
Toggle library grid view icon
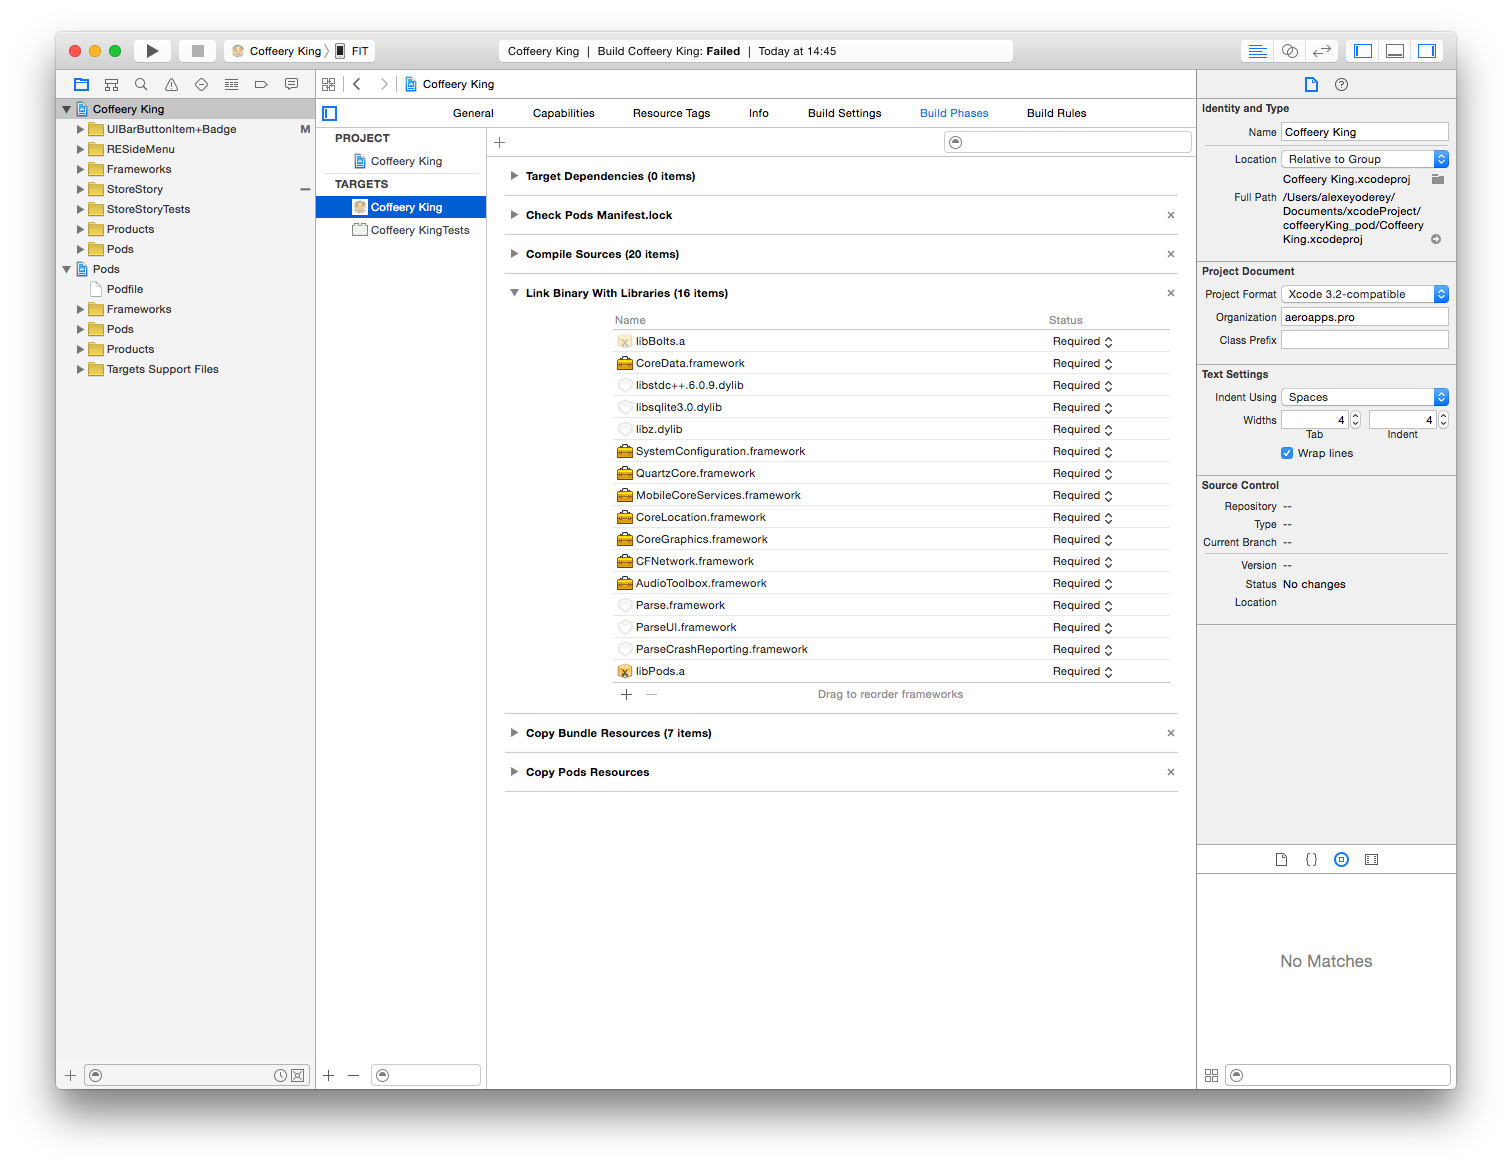pos(1211,1076)
